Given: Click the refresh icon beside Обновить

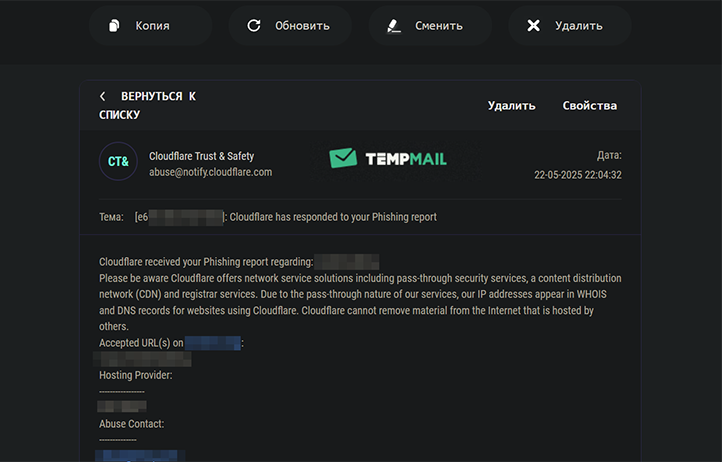Looking at the screenshot, I should tap(254, 26).
